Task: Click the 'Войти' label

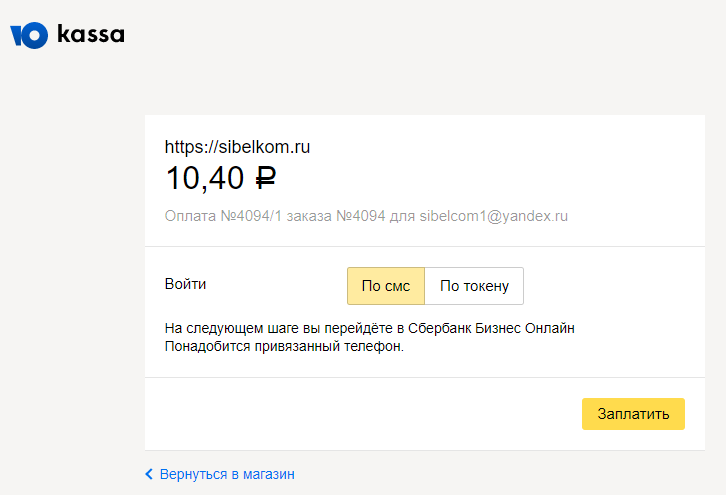Action: pyautogui.click(x=185, y=284)
